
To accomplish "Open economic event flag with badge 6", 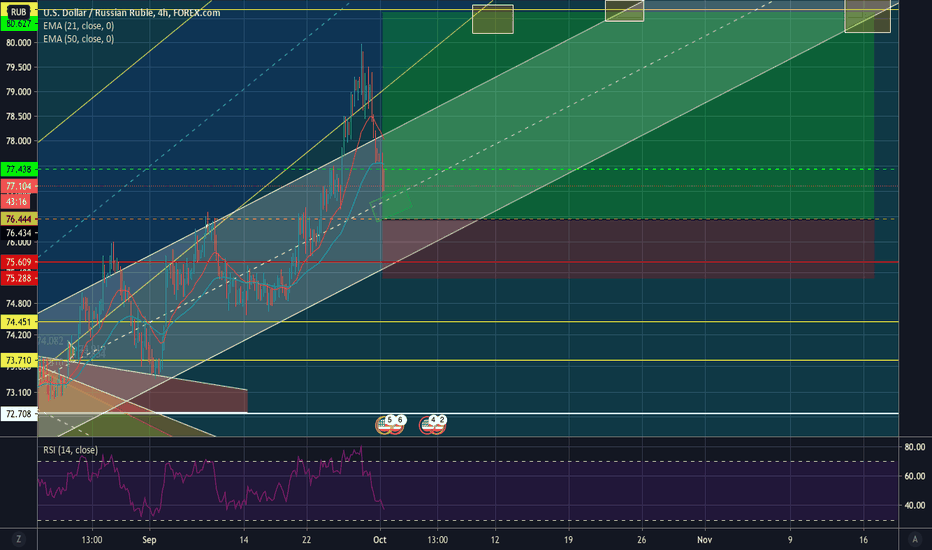I will pyautogui.click(x=397, y=425).
